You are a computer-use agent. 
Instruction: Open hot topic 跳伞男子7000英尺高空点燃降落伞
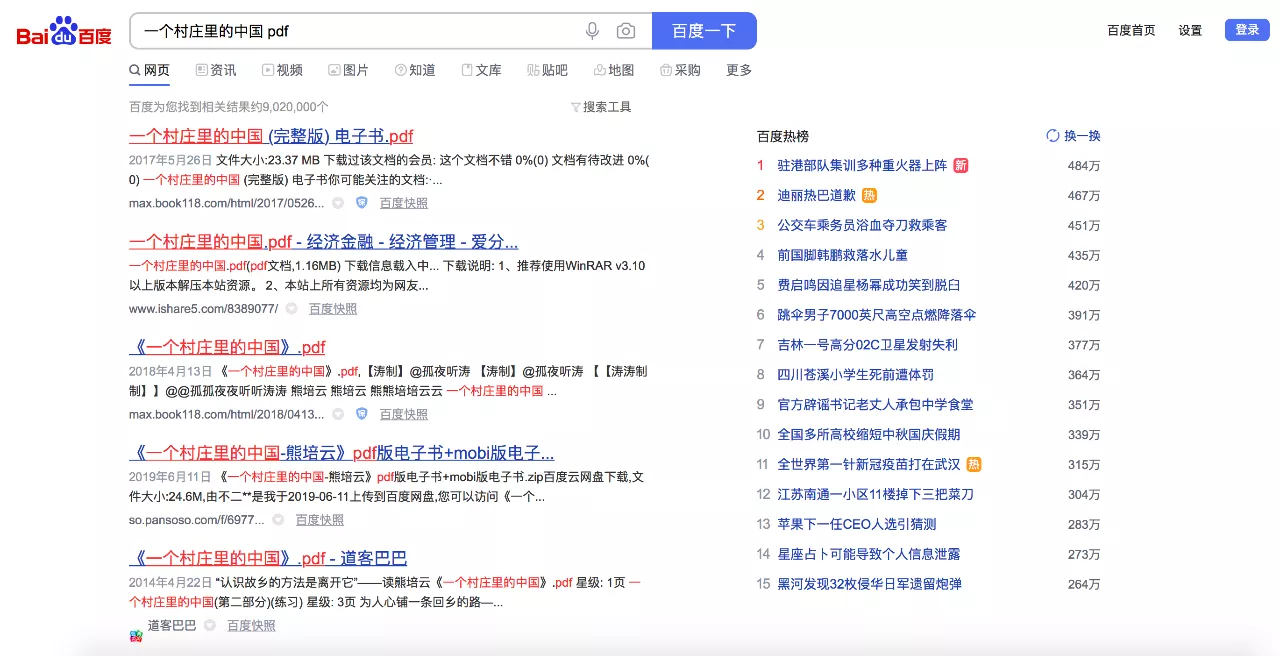click(876, 315)
